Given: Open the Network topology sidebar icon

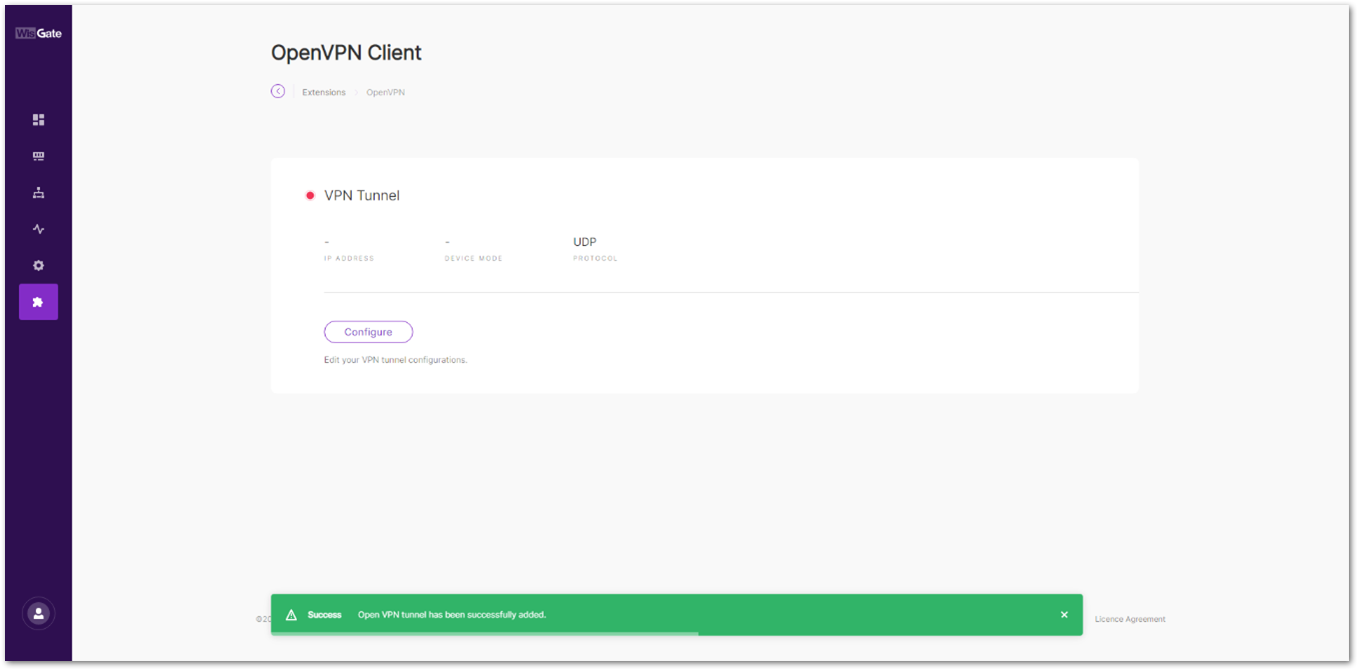Looking at the screenshot, I should coord(38,193).
